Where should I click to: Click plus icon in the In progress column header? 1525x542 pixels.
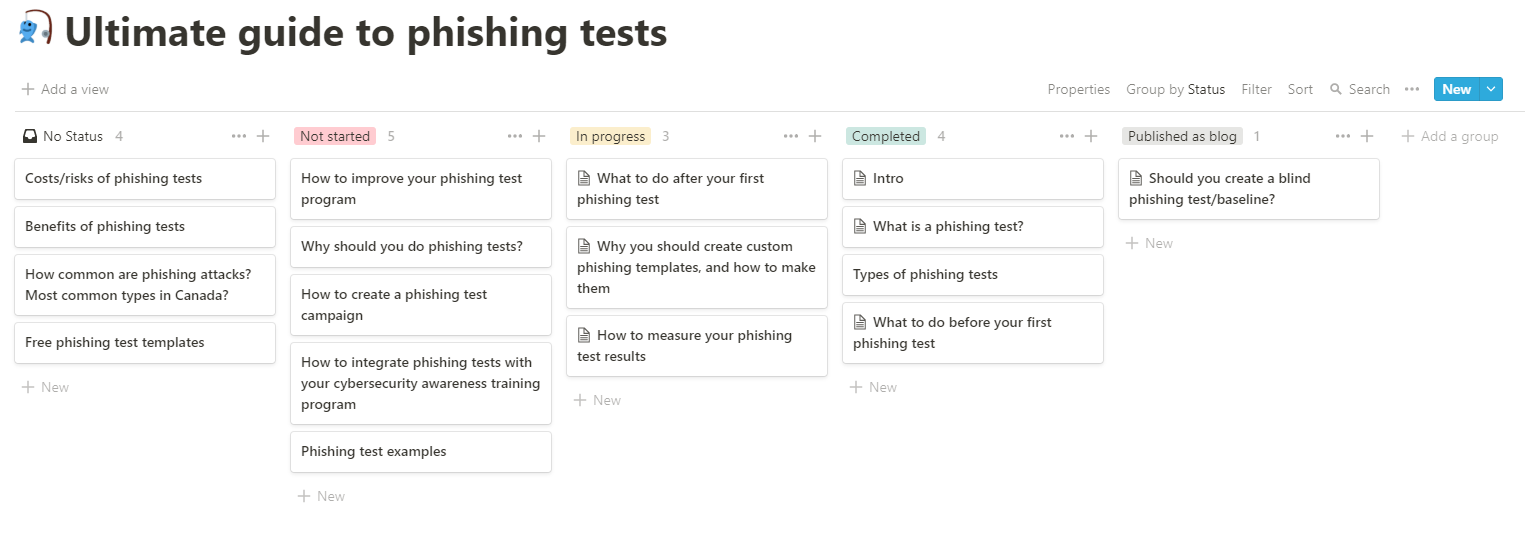[x=815, y=136]
